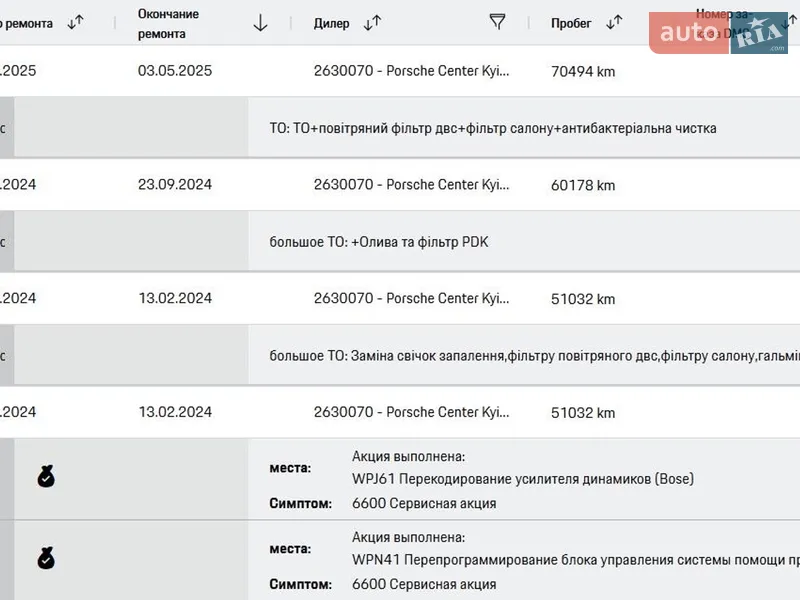Click the money bag icon for WPN41 action

pos(46,558)
